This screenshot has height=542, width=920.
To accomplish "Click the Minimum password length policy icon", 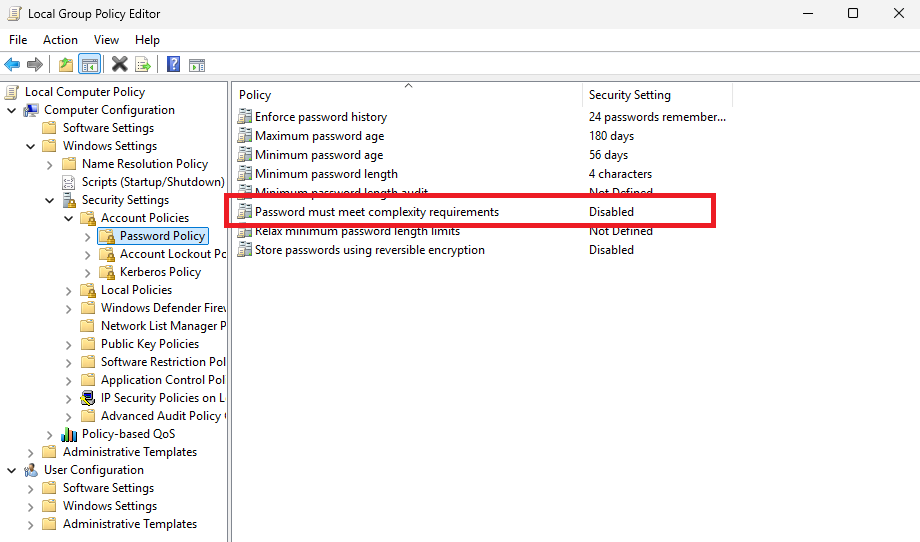I will point(245,174).
